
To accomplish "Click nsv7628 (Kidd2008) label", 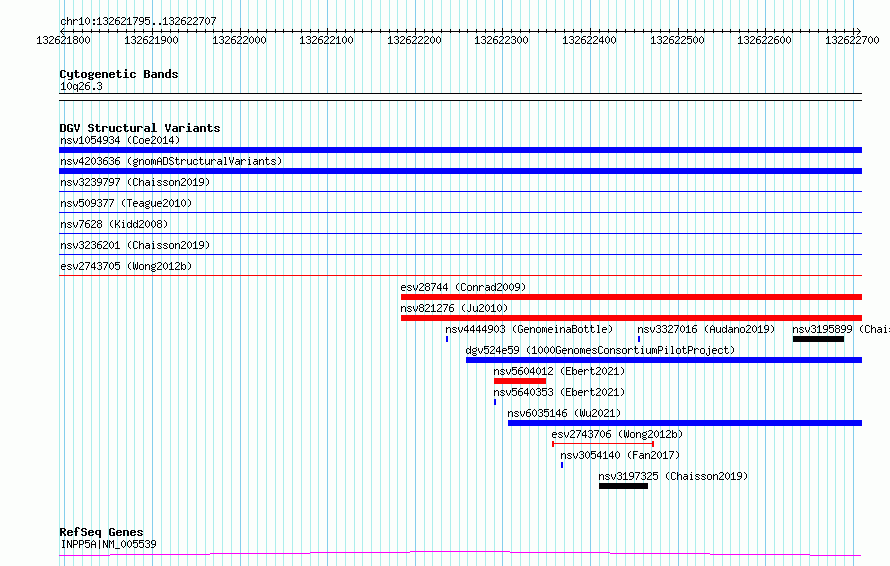I will pyautogui.click(x=114, y=224).
